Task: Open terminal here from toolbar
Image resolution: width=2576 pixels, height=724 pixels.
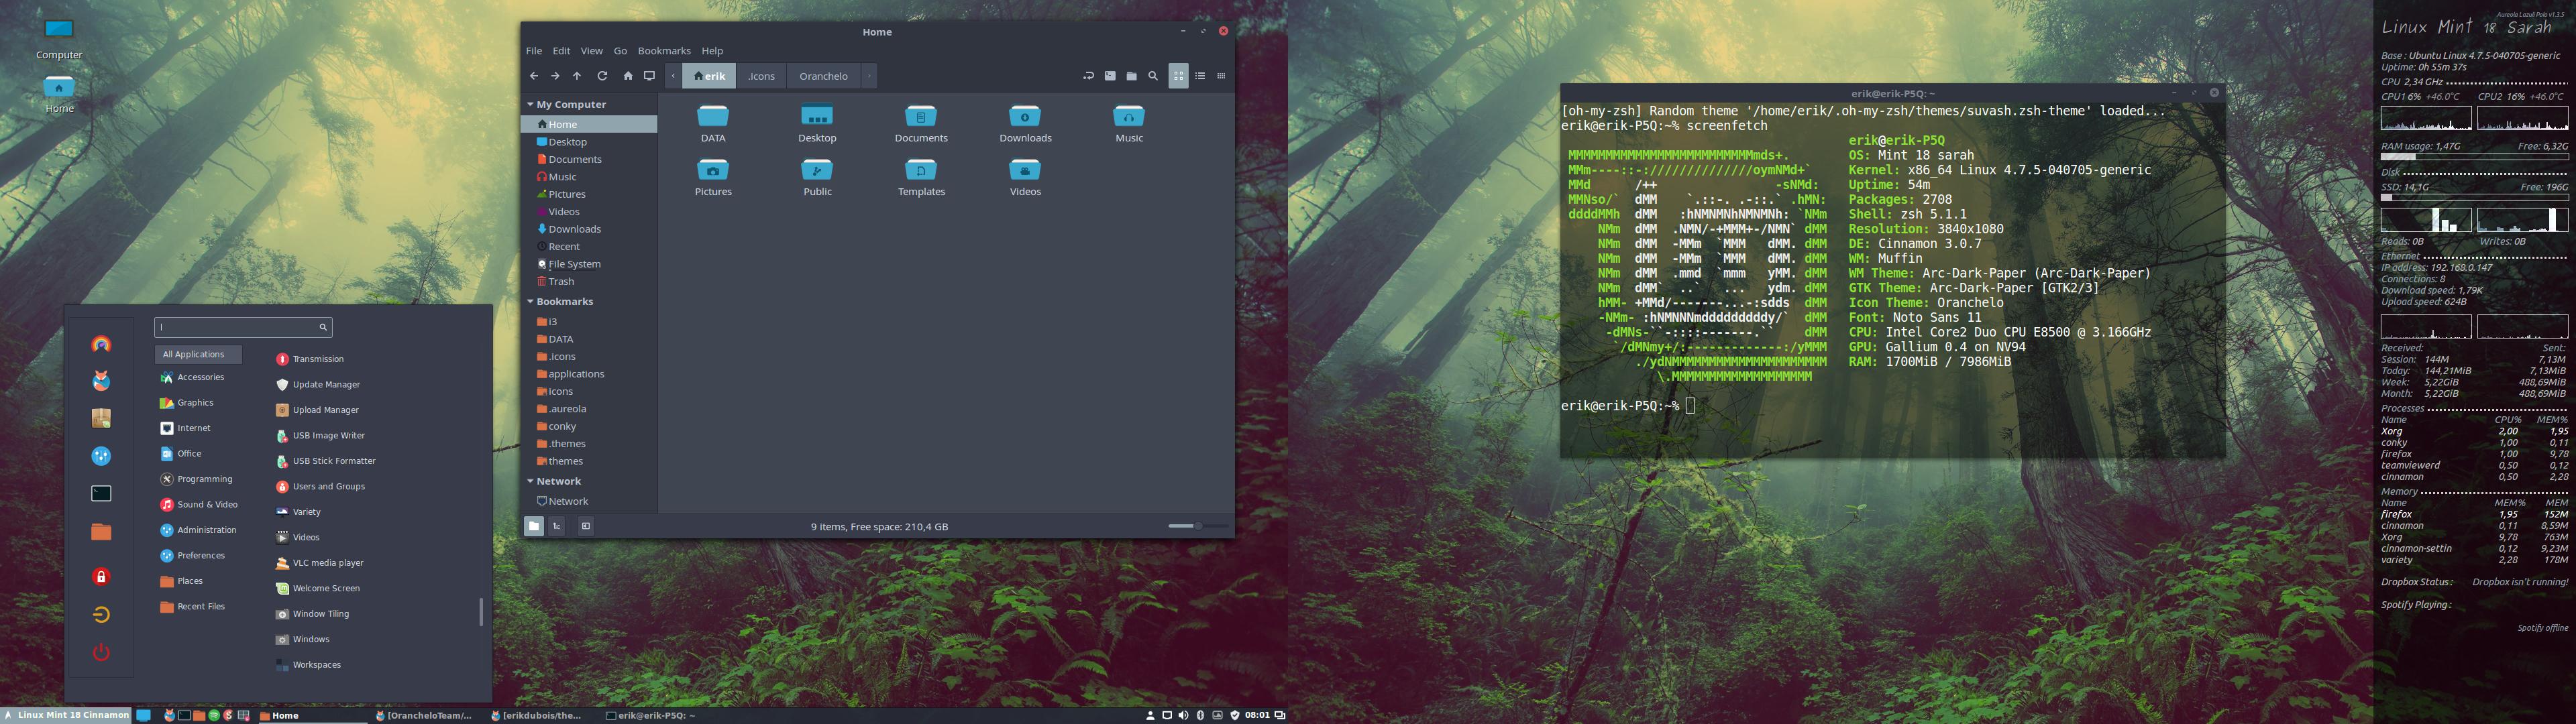Action: pyautogui.click(x=1110, y=76)
